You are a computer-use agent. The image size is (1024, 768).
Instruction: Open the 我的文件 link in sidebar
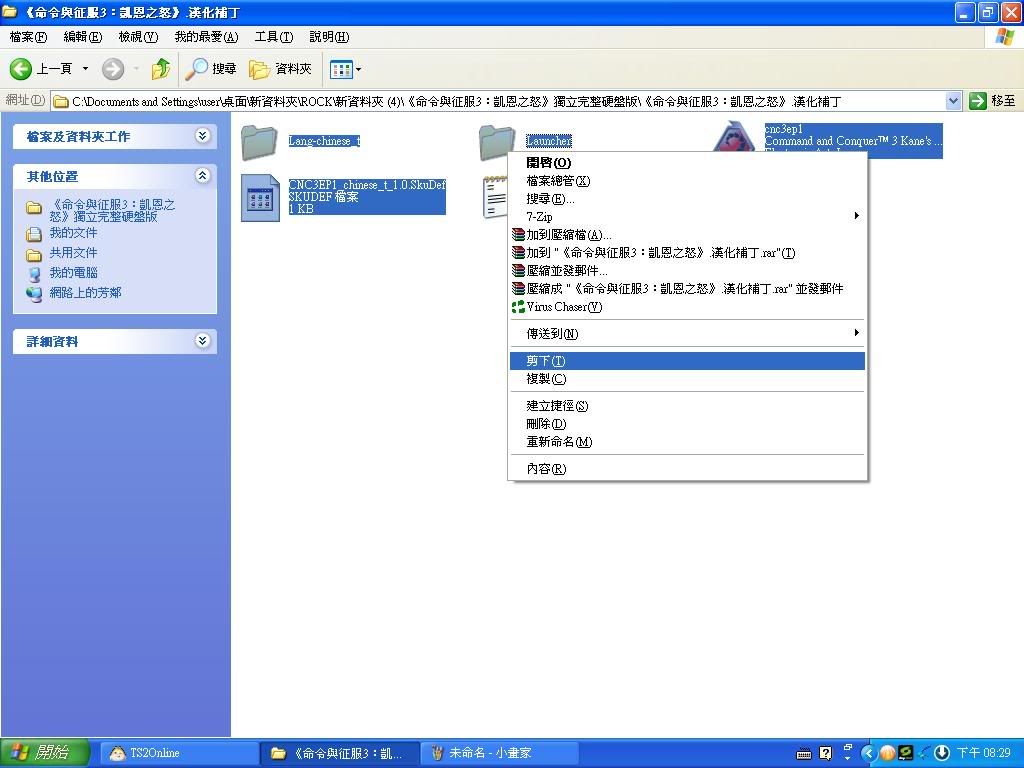tap(73, 233)
